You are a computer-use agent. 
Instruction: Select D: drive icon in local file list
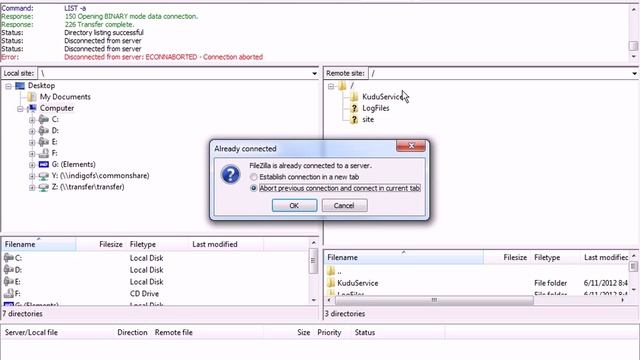tap(9, 269)
